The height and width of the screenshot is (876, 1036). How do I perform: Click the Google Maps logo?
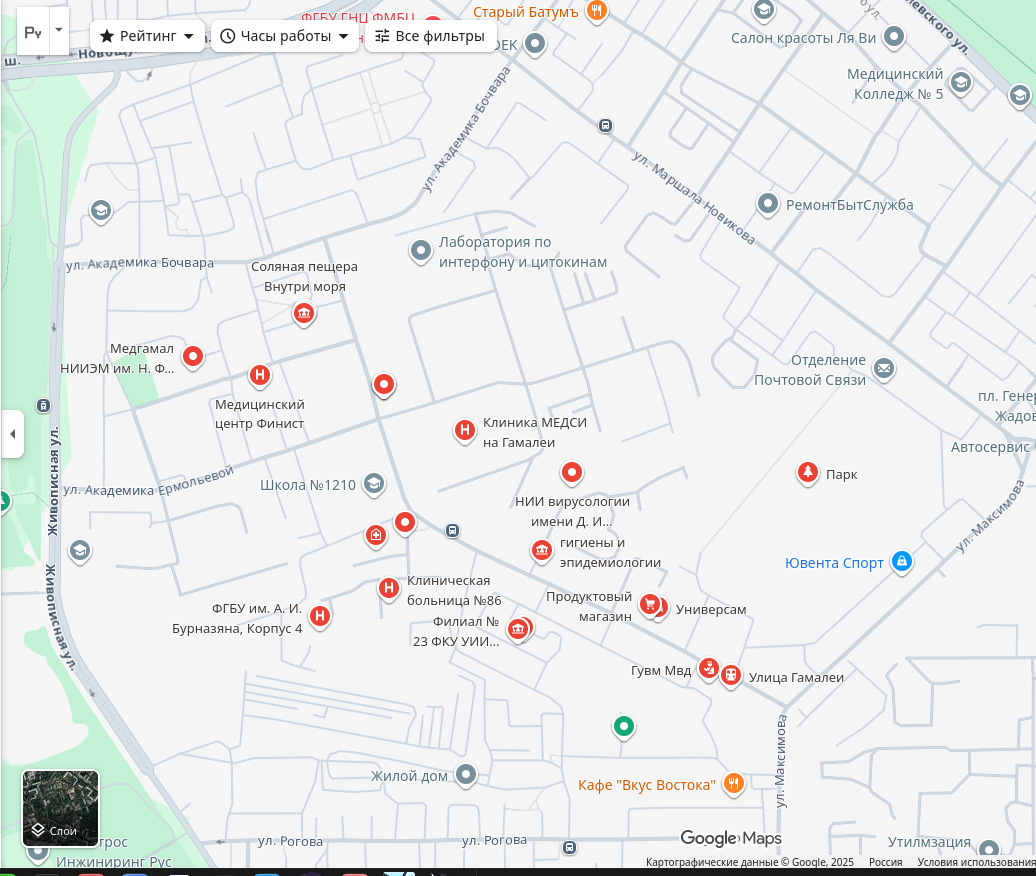[x=731, y=838]
